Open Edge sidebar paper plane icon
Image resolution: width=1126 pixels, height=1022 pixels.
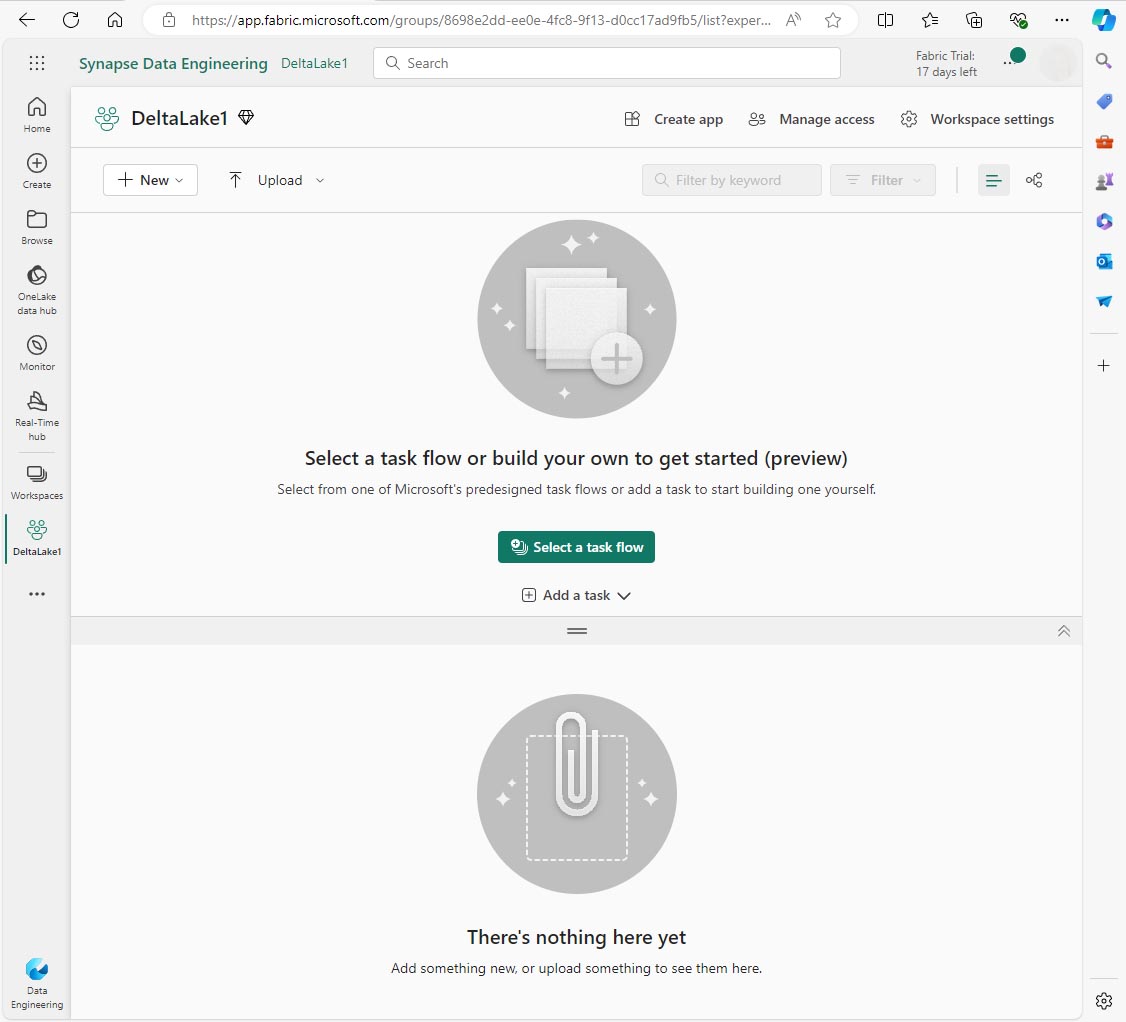tap(1104, 301)
